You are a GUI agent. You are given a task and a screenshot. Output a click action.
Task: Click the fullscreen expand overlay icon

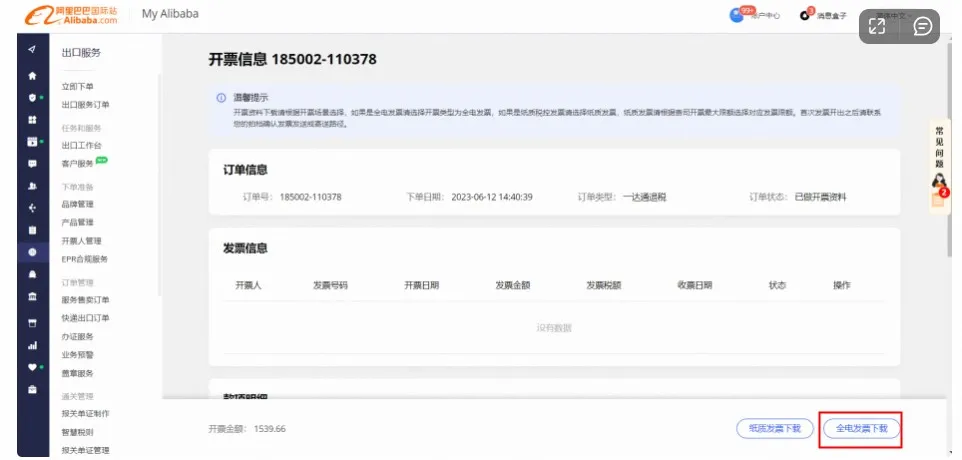tap(877, 26)
